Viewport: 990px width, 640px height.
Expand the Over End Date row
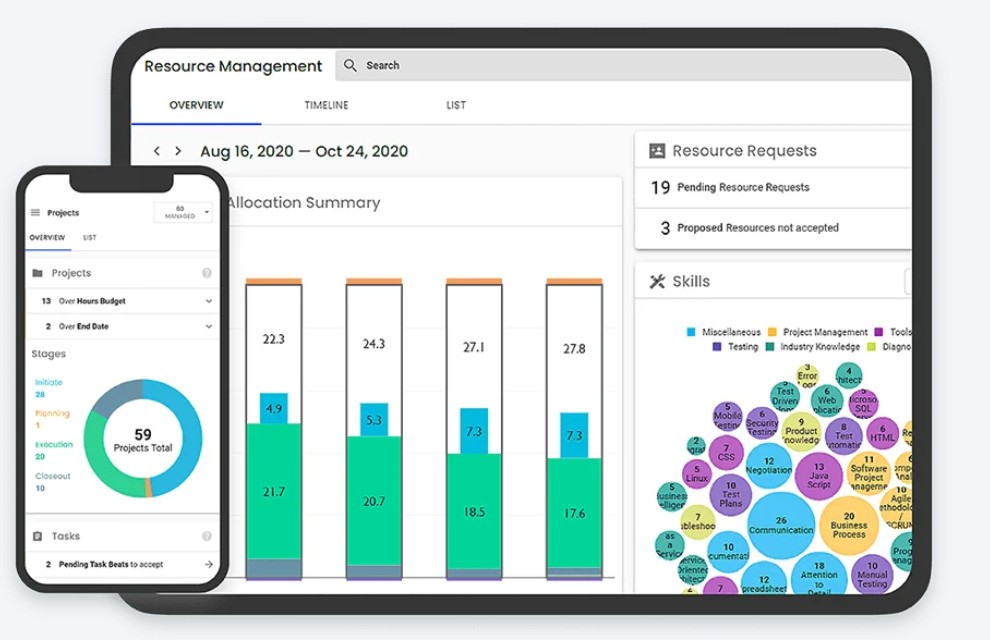click(207, 326)
